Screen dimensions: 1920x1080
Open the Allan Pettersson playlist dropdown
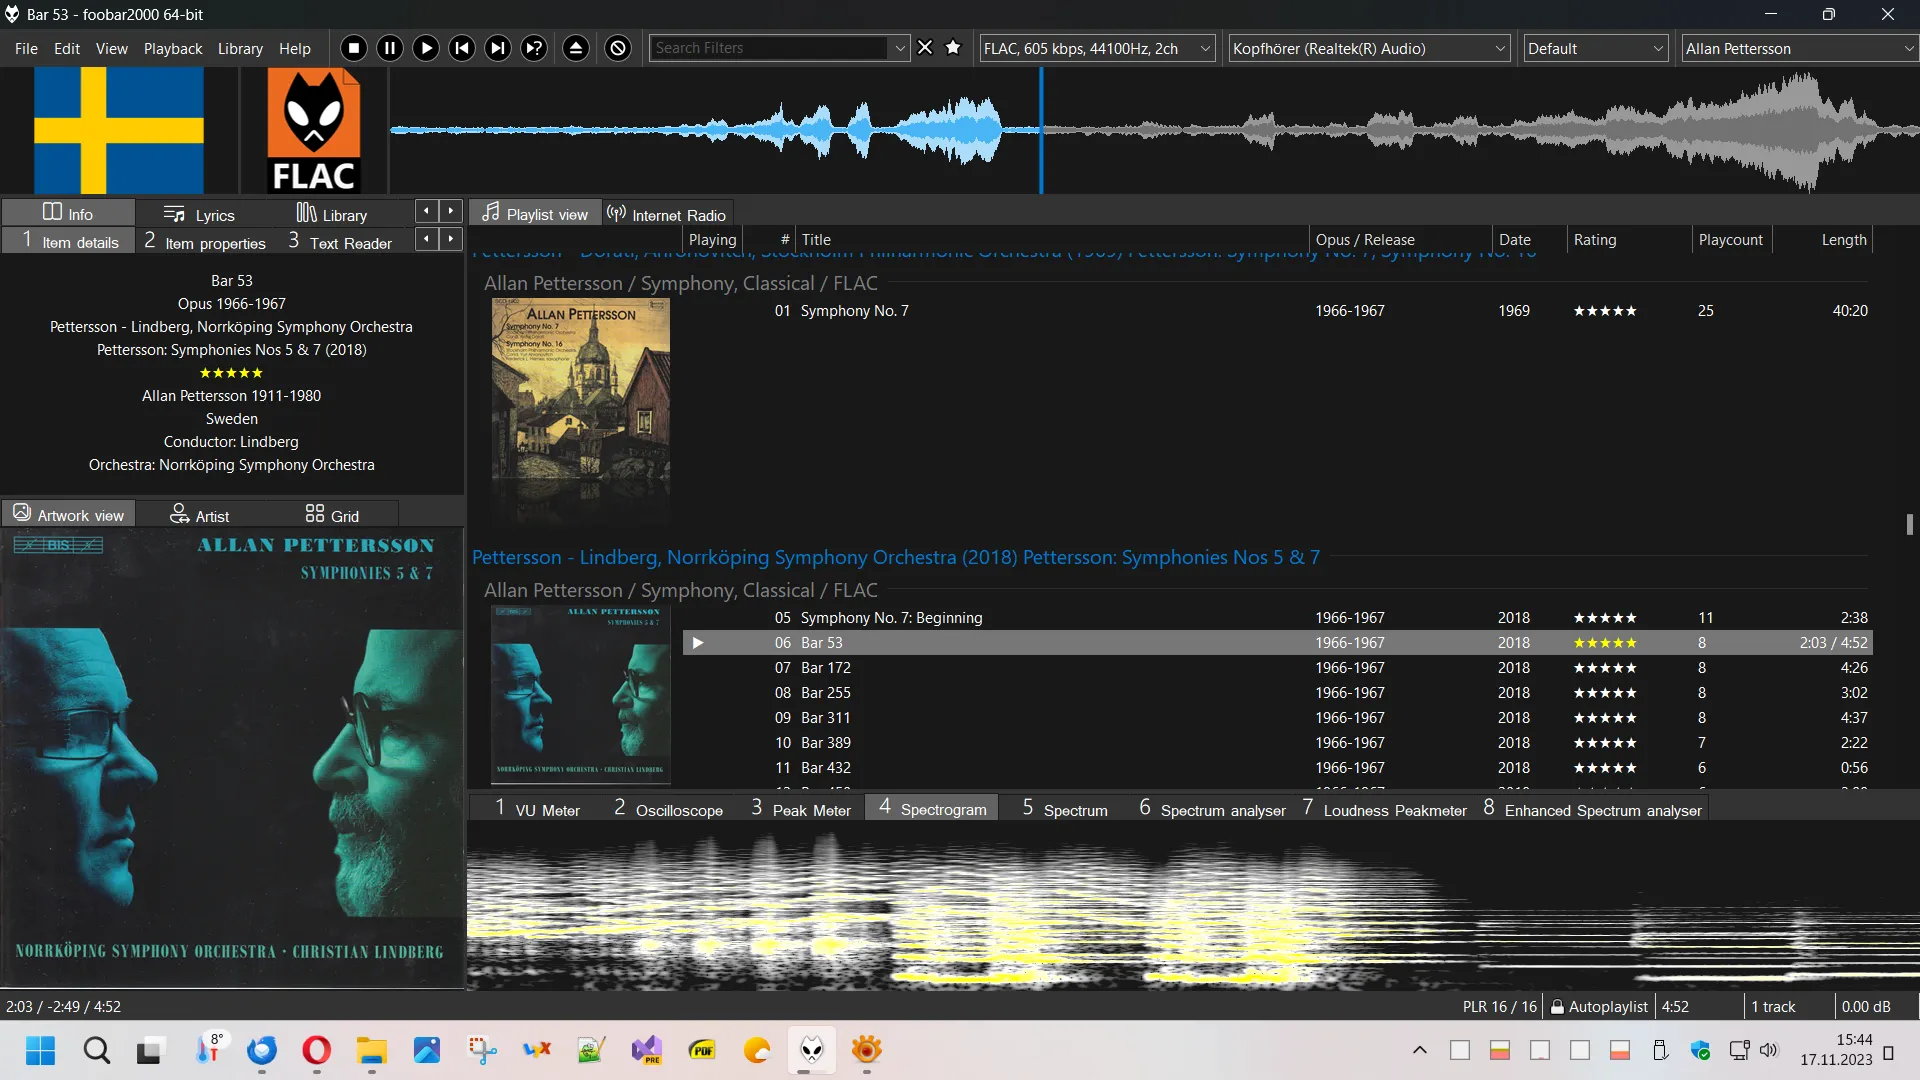click(1907, 48)
